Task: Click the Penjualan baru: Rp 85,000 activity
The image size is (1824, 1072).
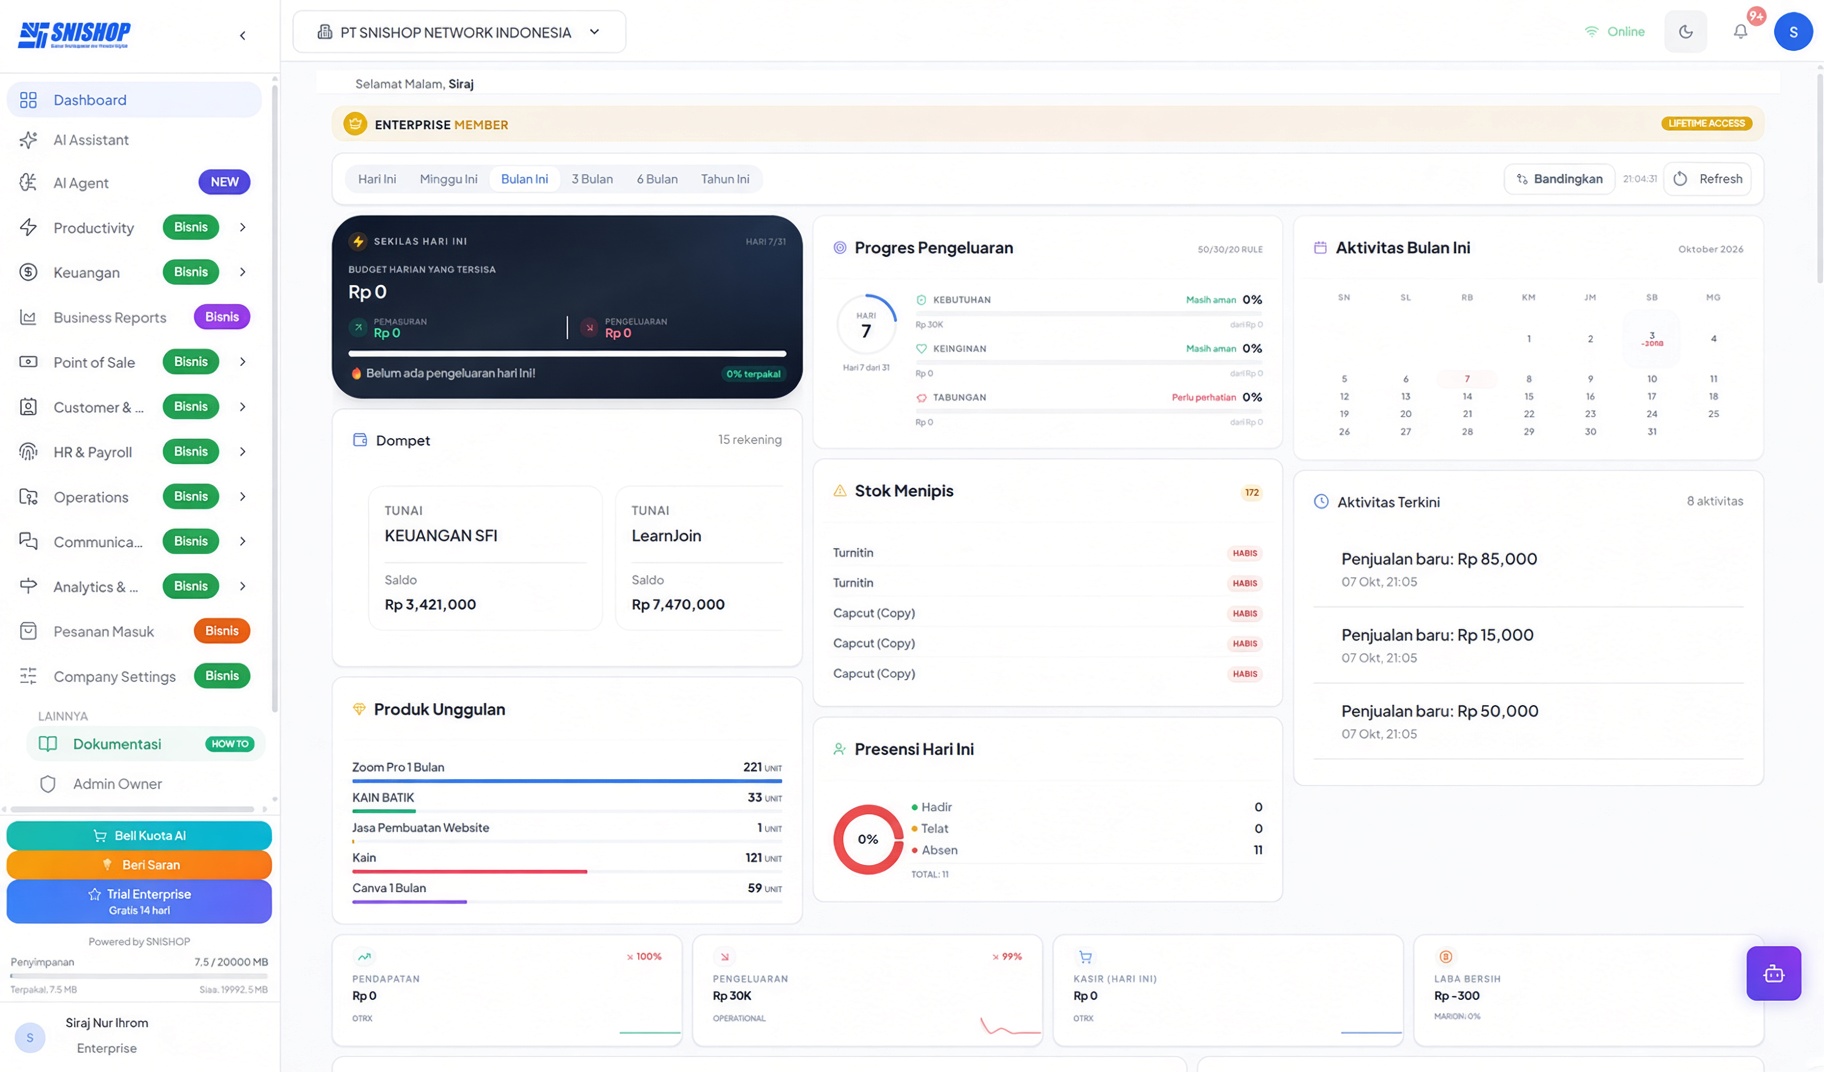Action: click(x=1527, y=569)
